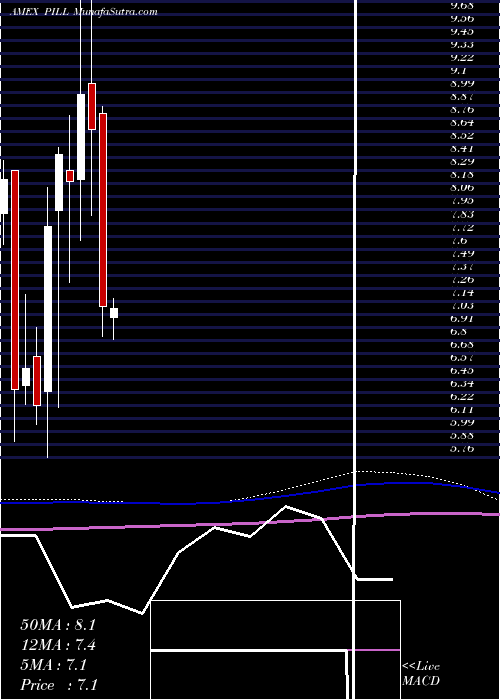Viewport: 500px width, 700px height.
Task: Select the 50MA : 8.1 readout
Action: [x=58, y=625]
